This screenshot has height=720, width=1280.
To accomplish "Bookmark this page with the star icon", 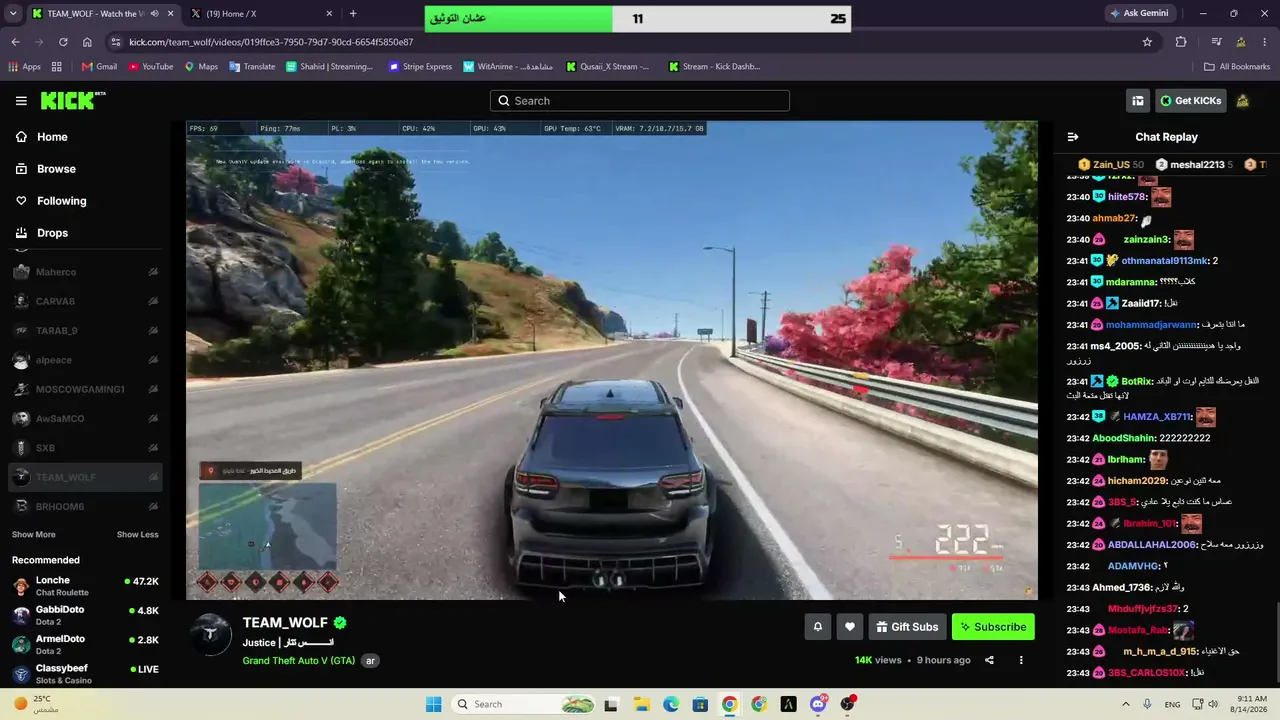I will tap(1147, 42).
